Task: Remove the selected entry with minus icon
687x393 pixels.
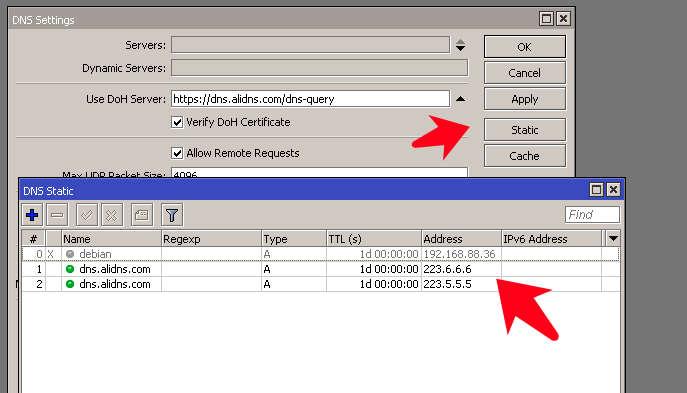Action: point(57,215)
